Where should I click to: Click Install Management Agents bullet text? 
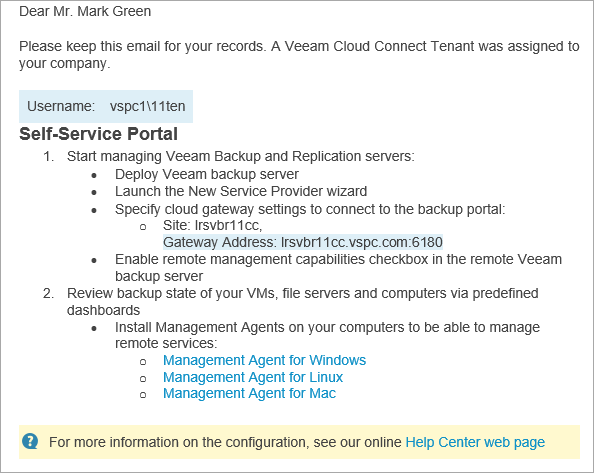(x=327, y=335)
